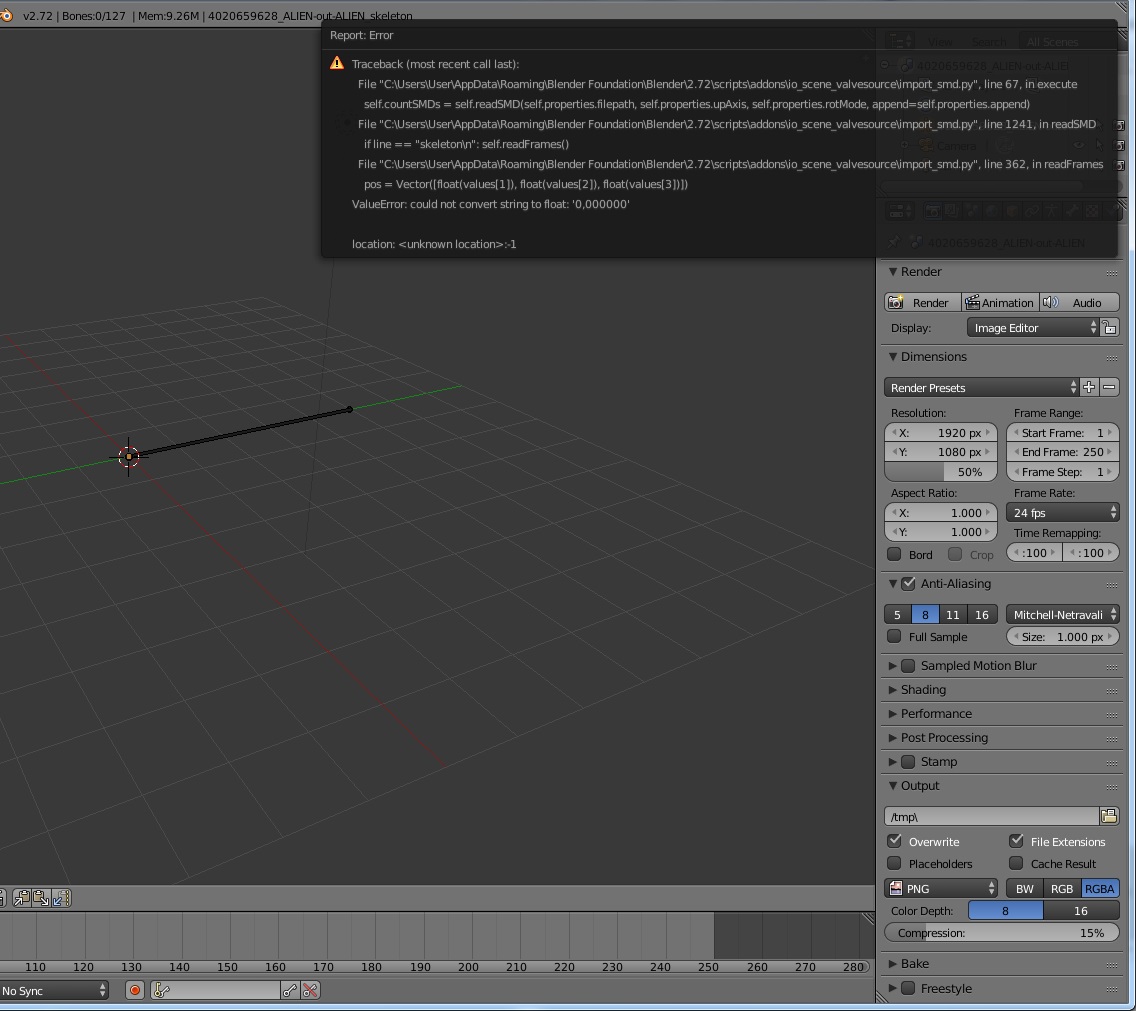This screenshot has width=1136, height=1011.
Task: Click the paste flipped pose icon
Action: click(62, 898)
